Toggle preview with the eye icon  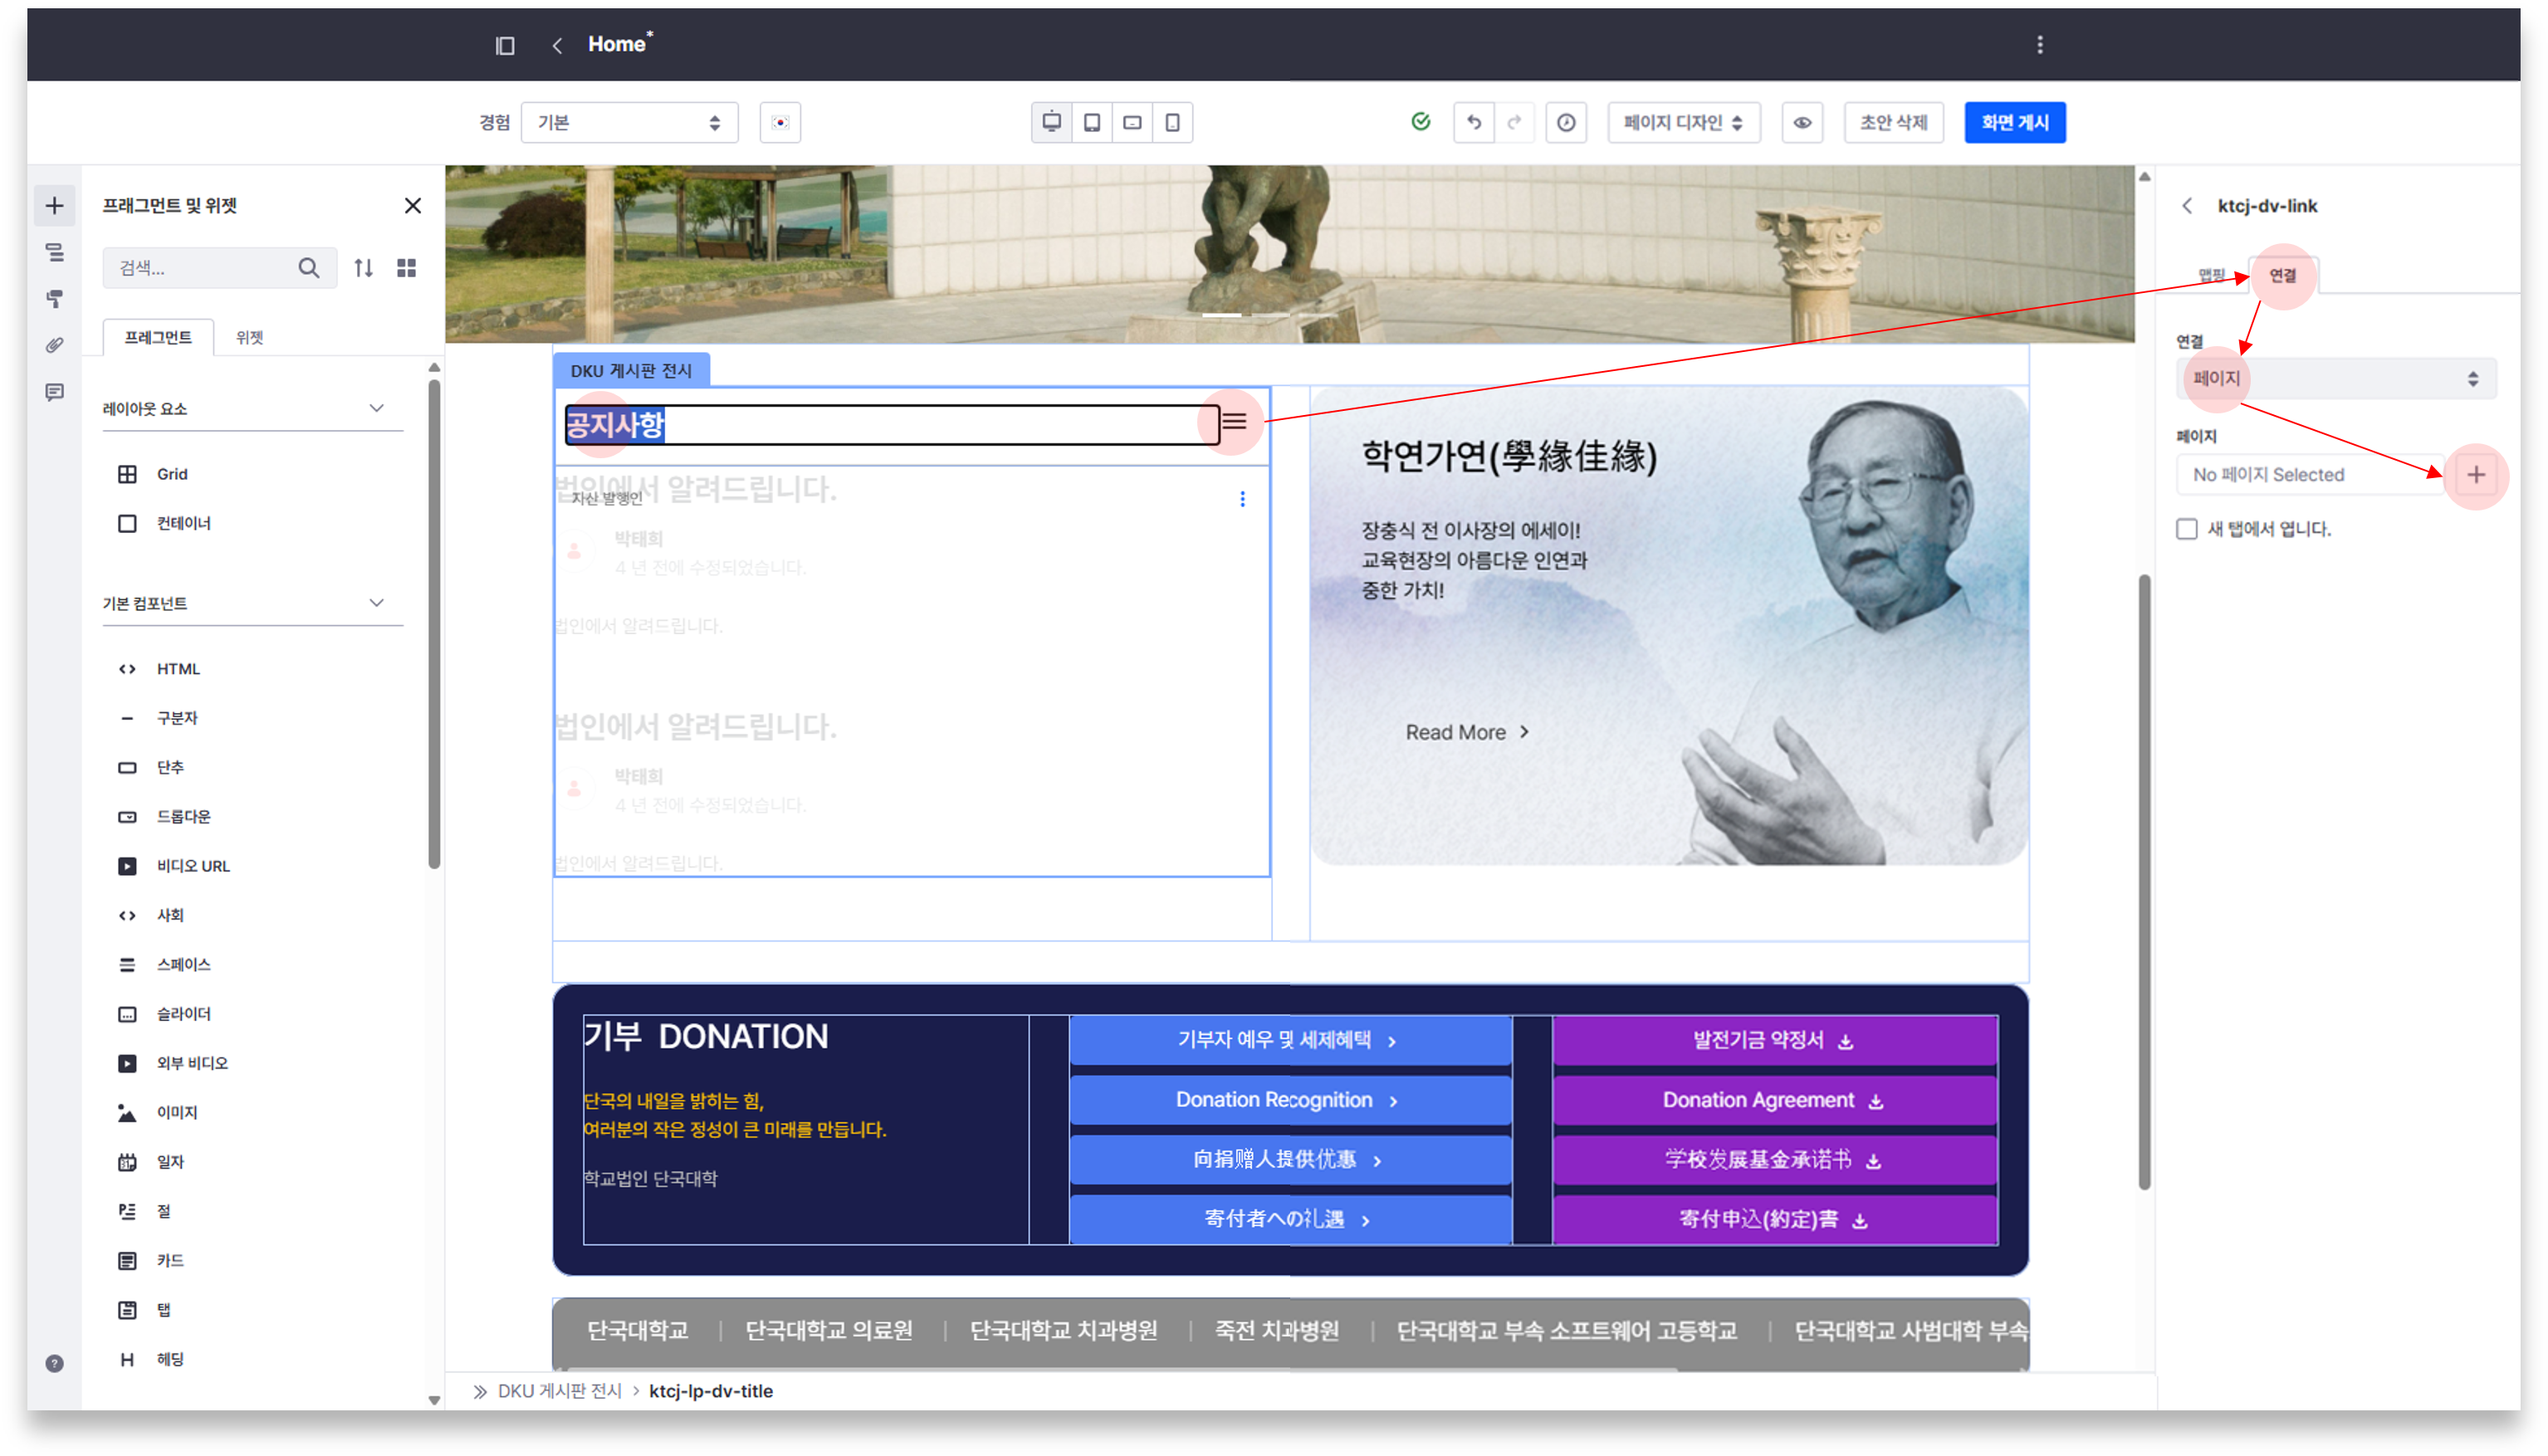click(x=1802, y=122)
